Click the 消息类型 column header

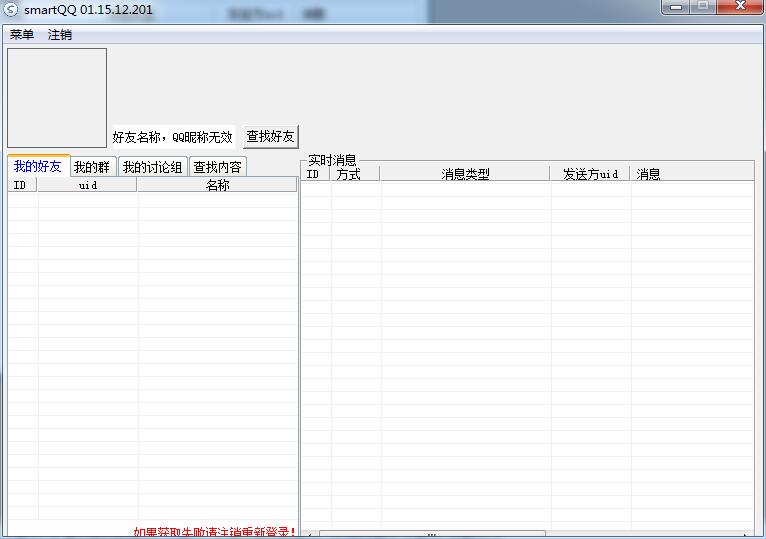click(465, 174)
